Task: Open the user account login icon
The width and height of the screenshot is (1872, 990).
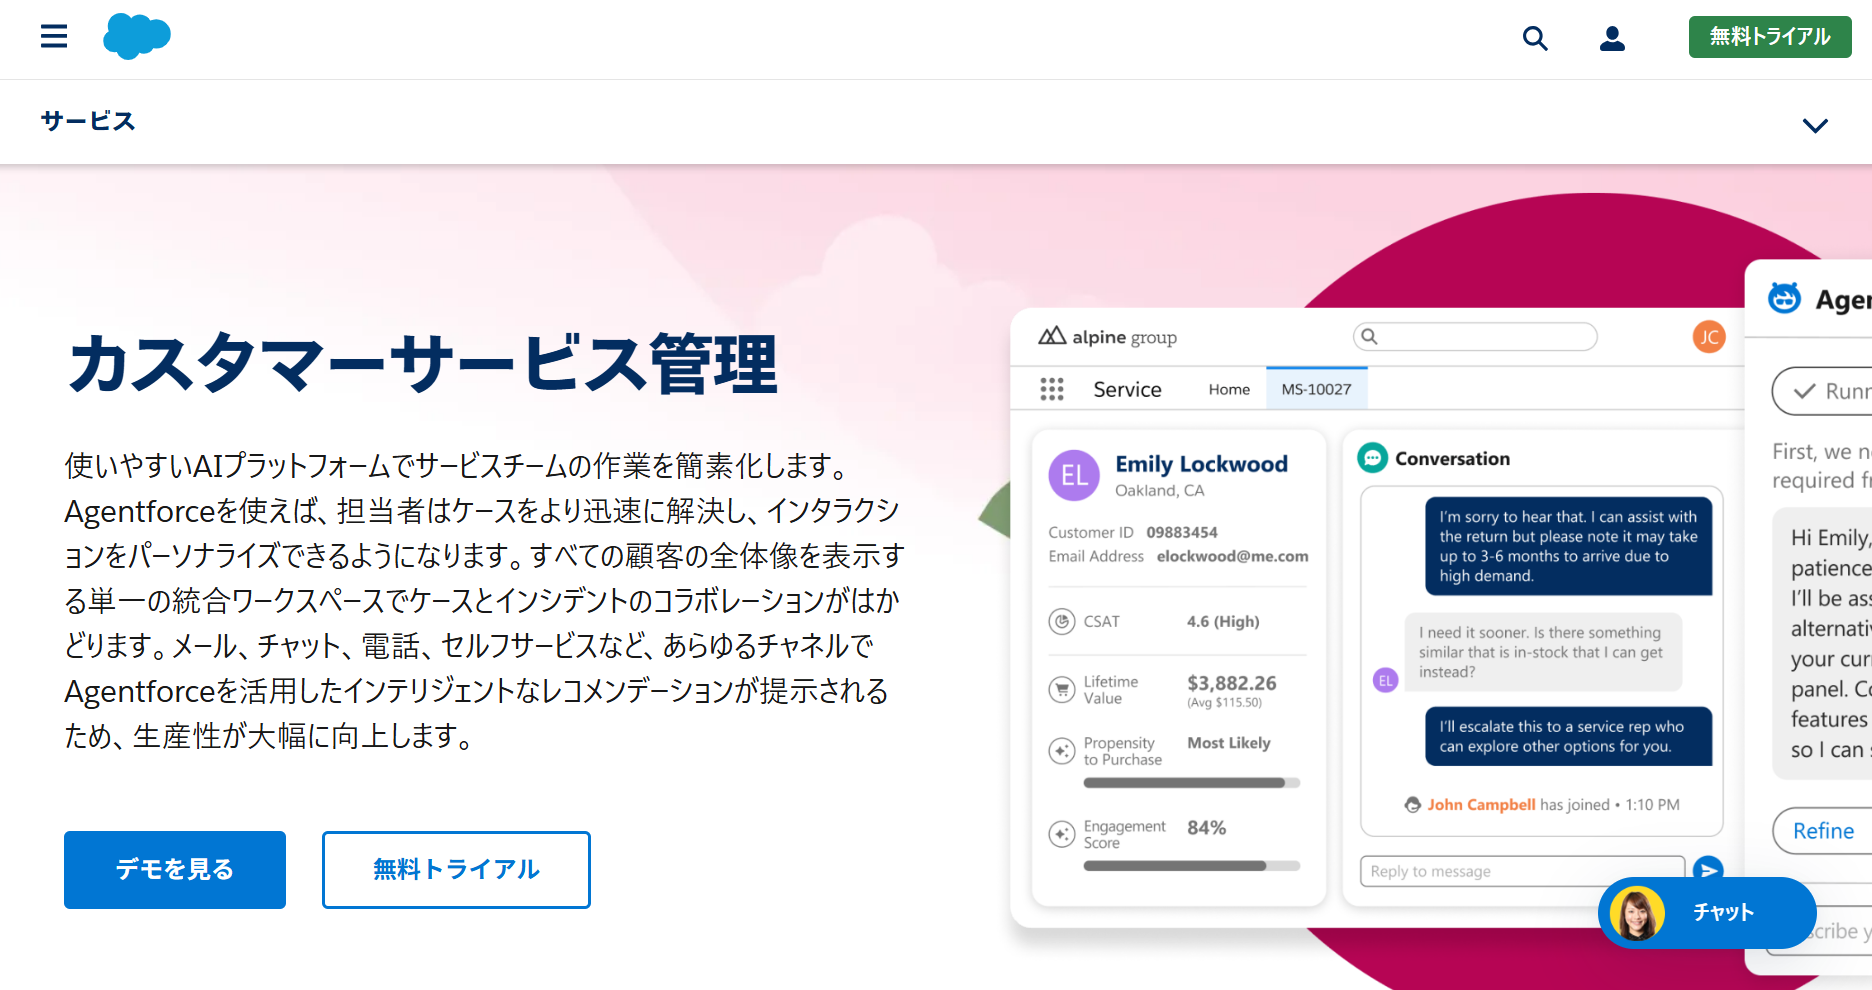Action: point(1612,39)
